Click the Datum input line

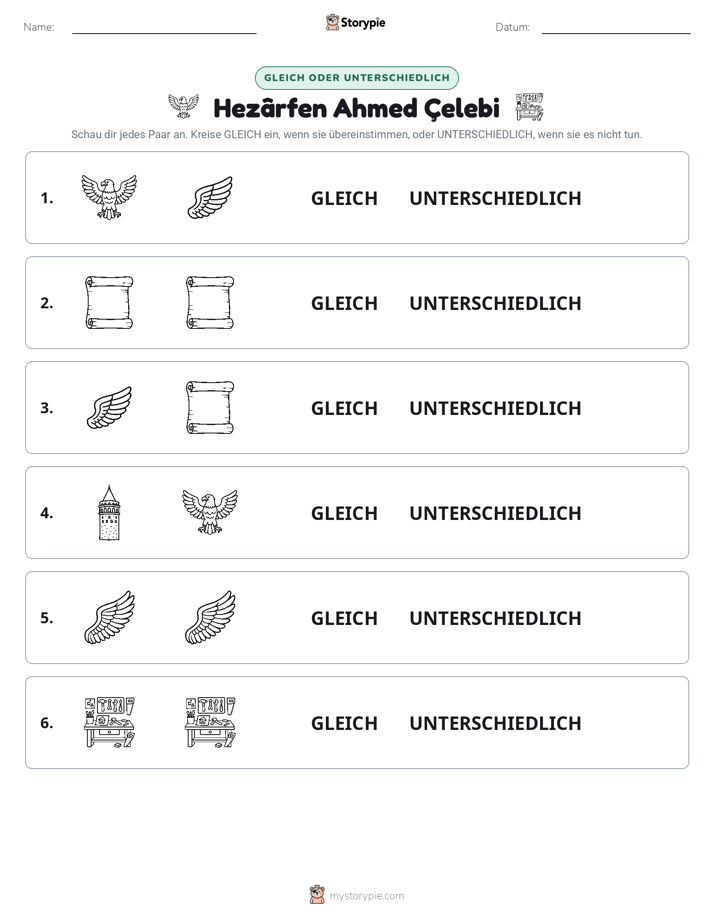[616, 29]
